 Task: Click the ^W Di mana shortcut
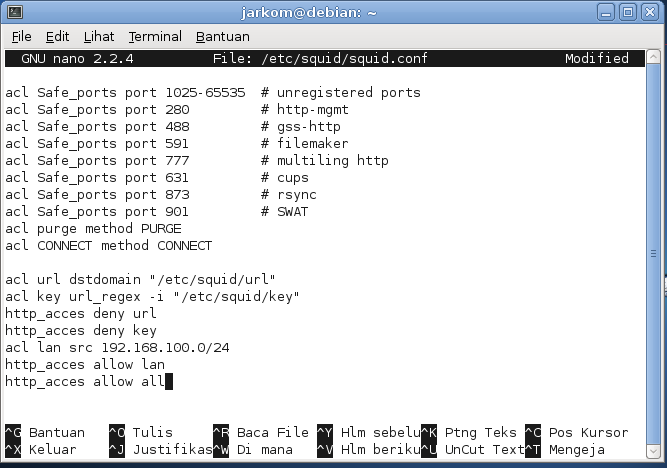(253, 450)
